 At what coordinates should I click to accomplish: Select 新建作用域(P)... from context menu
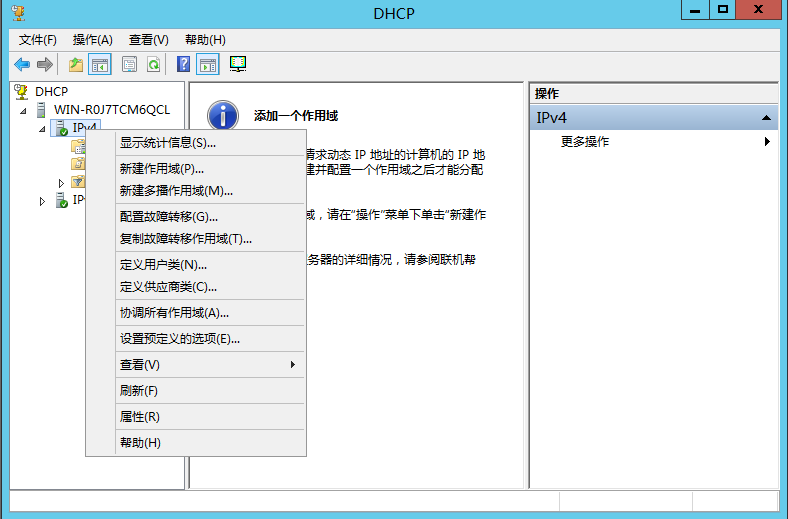coord(161,168)
